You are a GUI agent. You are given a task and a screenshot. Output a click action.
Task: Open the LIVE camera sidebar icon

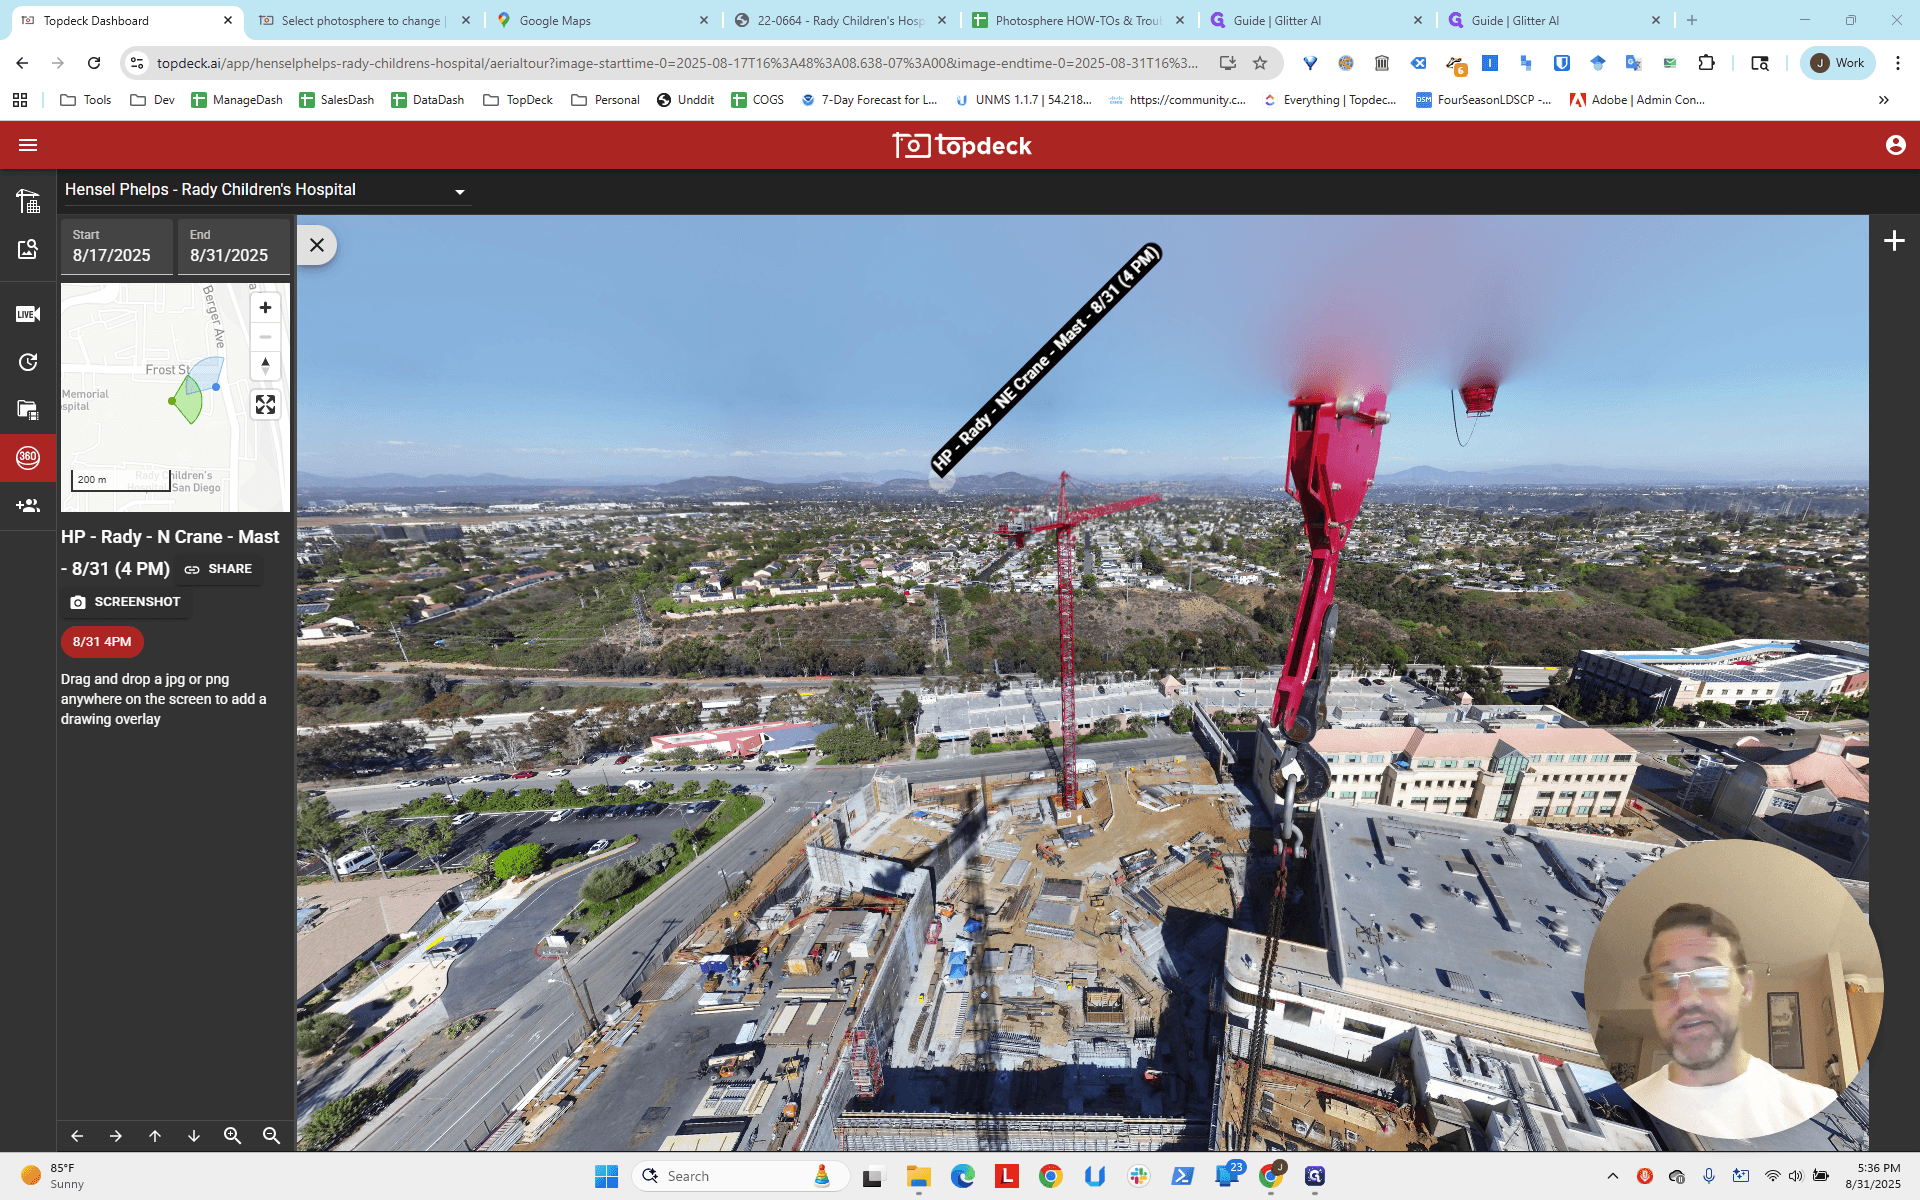click(x=28, y=314)
